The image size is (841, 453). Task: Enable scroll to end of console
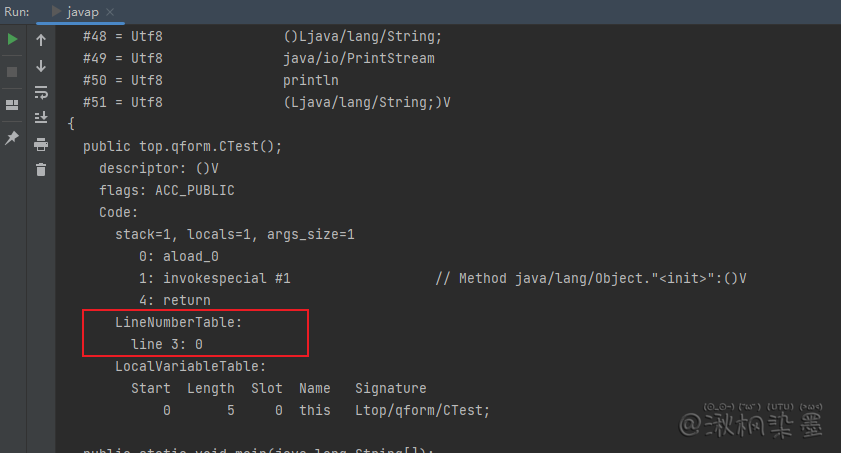(41, 118)
